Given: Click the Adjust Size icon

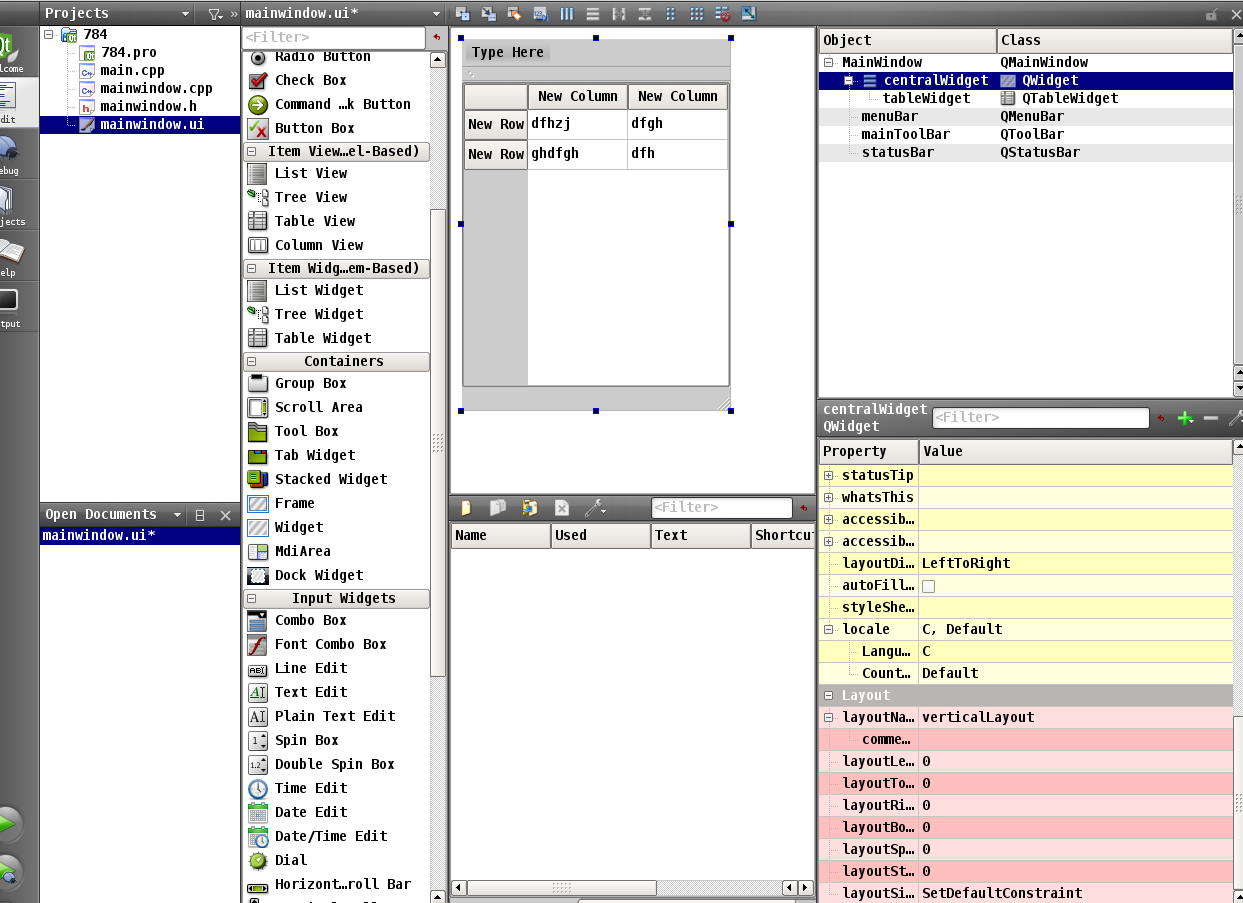Looking at the screenshot, I should point(748,14).
